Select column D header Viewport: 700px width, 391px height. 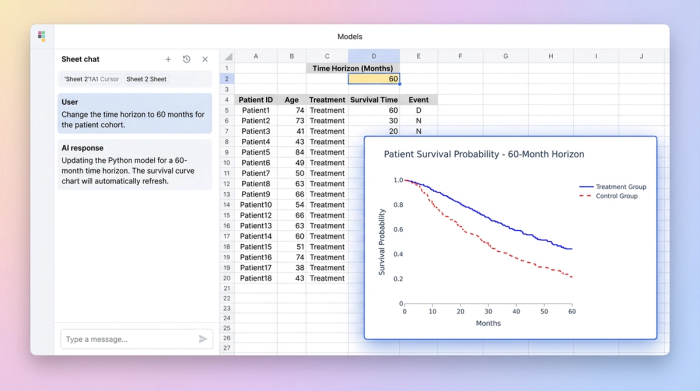tap(374, 56)
